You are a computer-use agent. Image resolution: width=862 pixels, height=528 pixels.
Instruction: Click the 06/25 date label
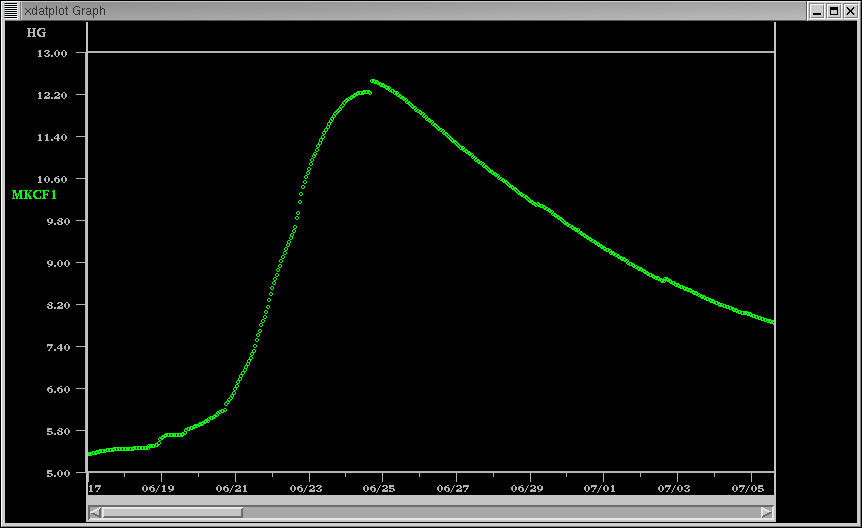pos(379,488)
